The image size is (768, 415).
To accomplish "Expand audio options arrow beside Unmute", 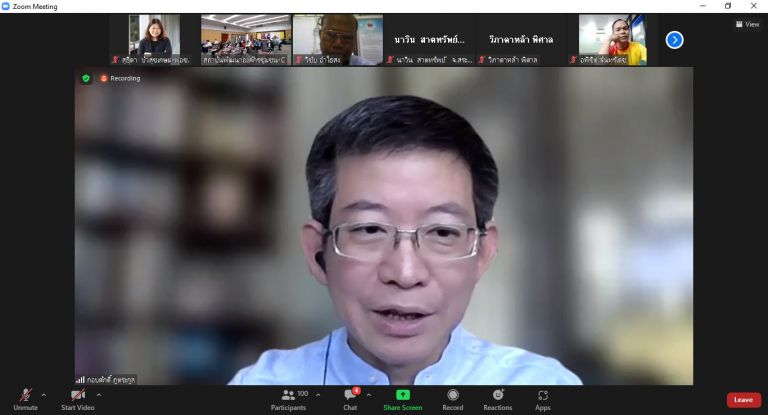I will coord(44,395).
